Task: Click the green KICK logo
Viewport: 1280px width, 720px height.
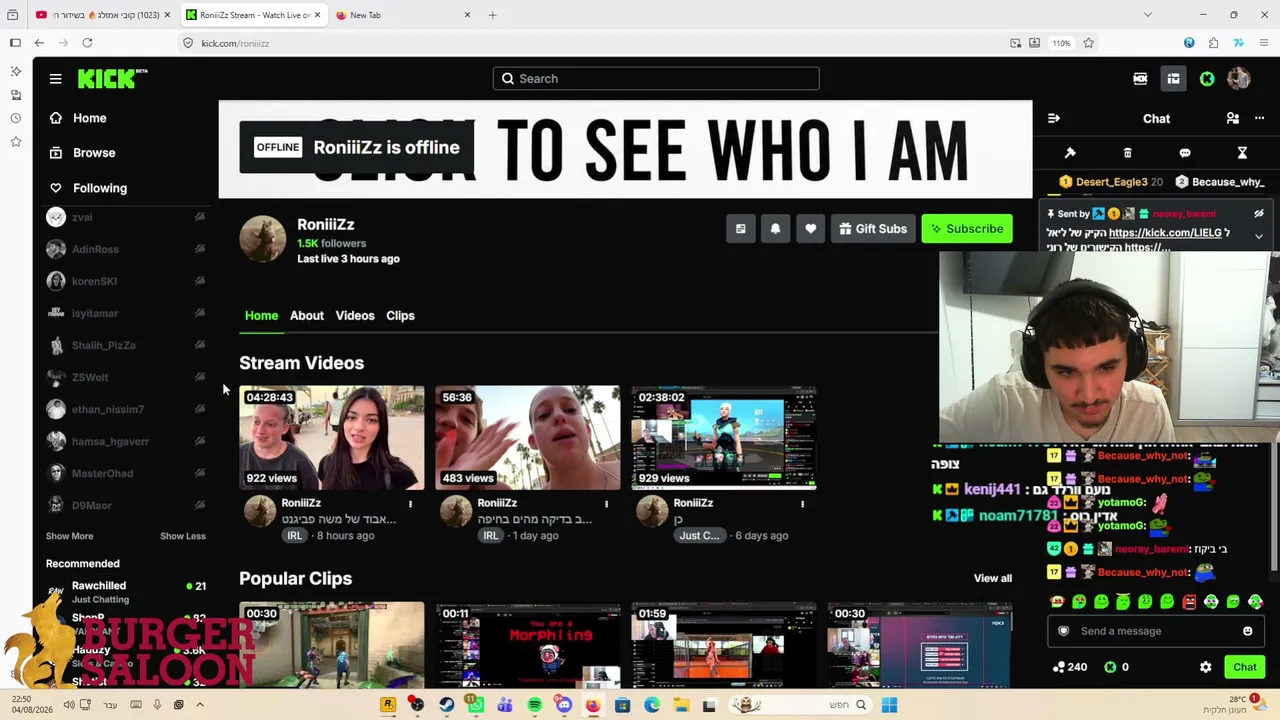Action: point(112,79)
